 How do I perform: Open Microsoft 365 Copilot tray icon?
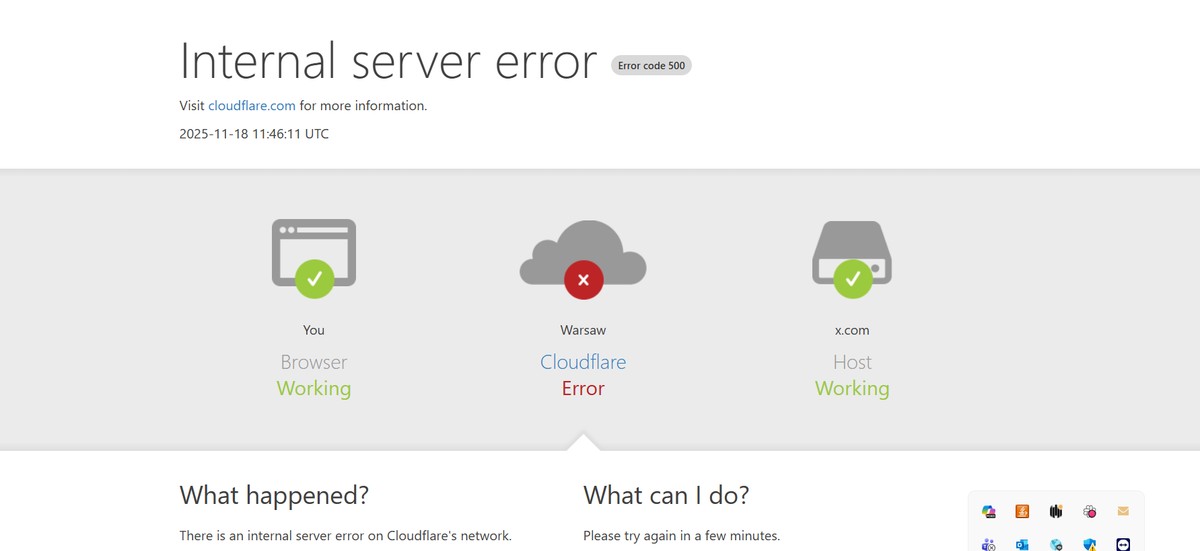[989, 511]
